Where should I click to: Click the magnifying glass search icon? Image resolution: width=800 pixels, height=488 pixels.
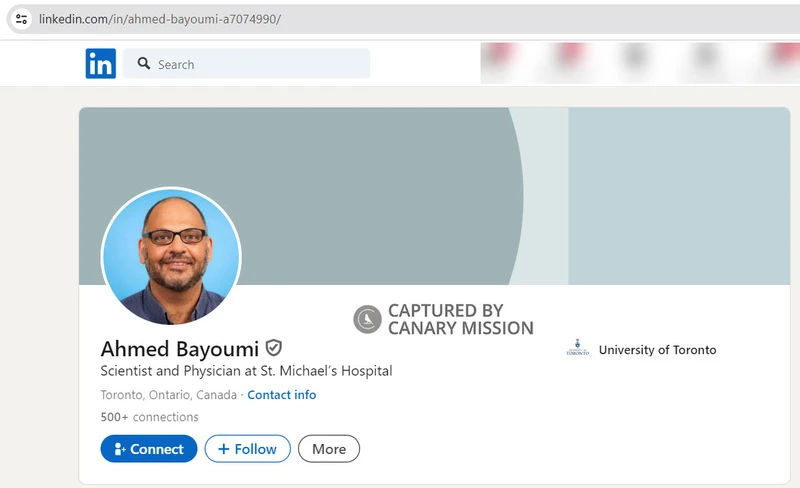click(144, 63)
